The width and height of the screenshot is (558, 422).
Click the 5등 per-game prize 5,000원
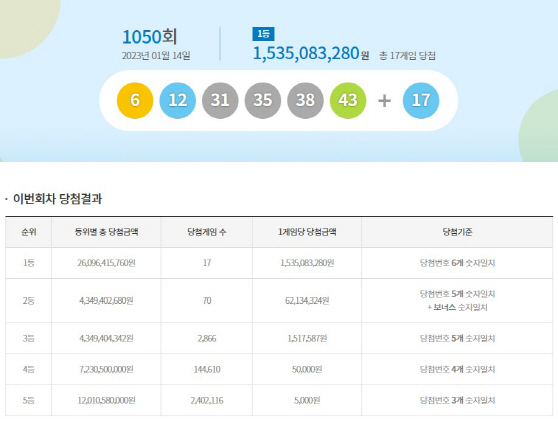pyautogui.click(x=307, y=400)
